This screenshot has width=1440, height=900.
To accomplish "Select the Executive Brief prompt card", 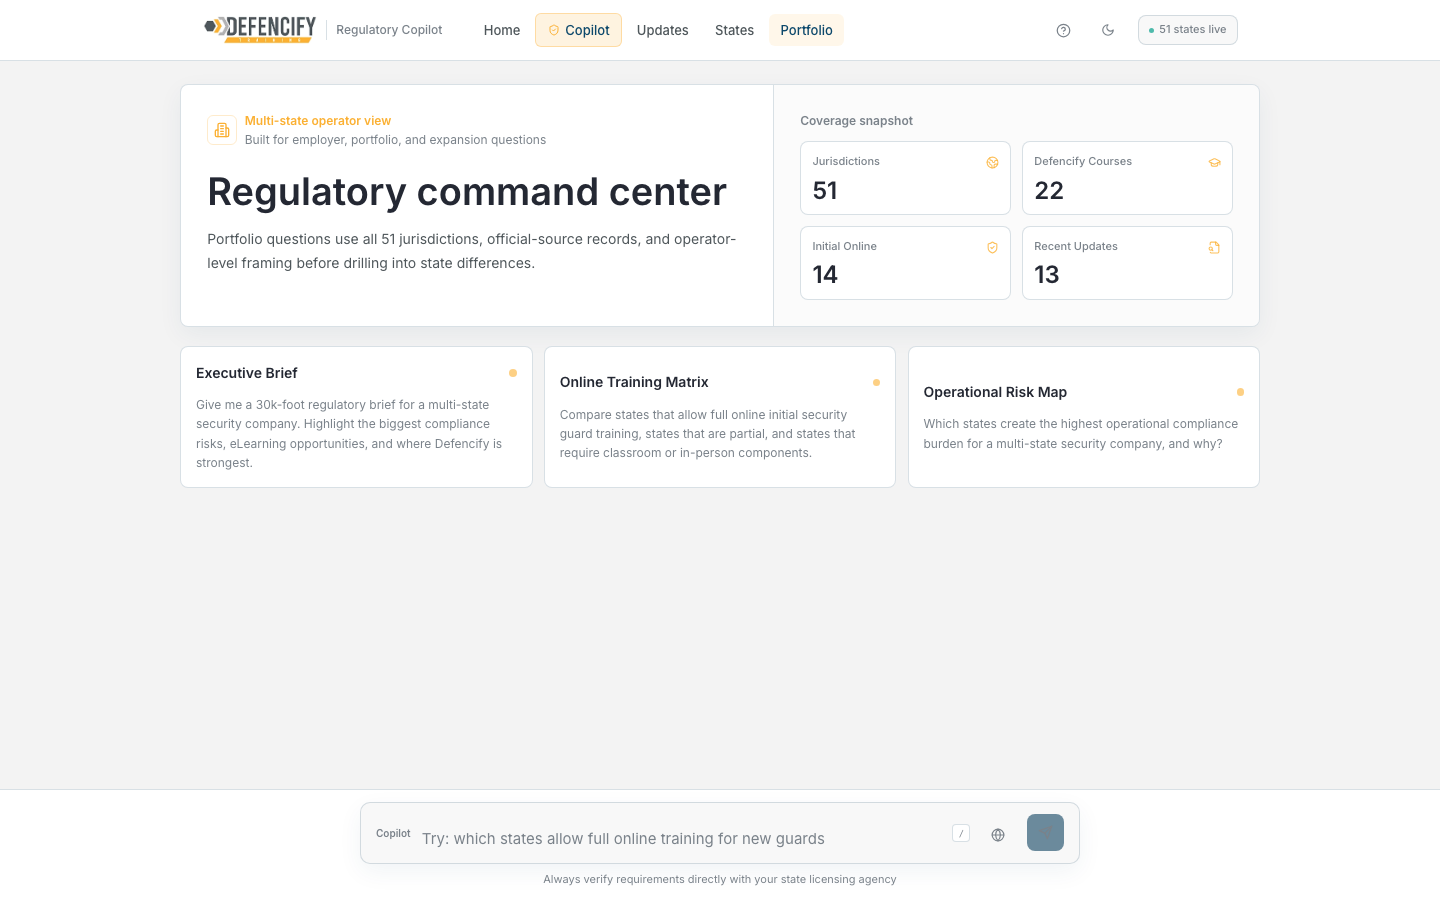I will coord(356,417).
